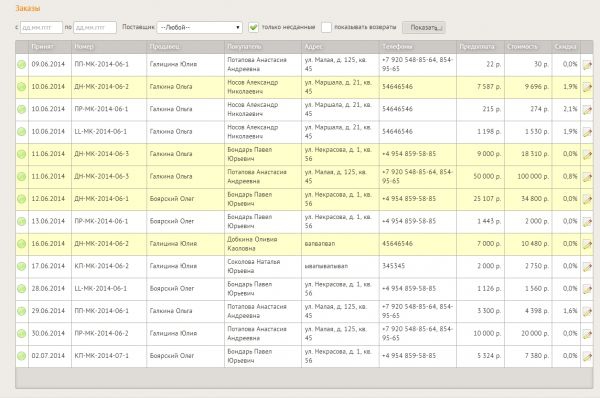Sort by the Стоимость column header

pos(522,47)
